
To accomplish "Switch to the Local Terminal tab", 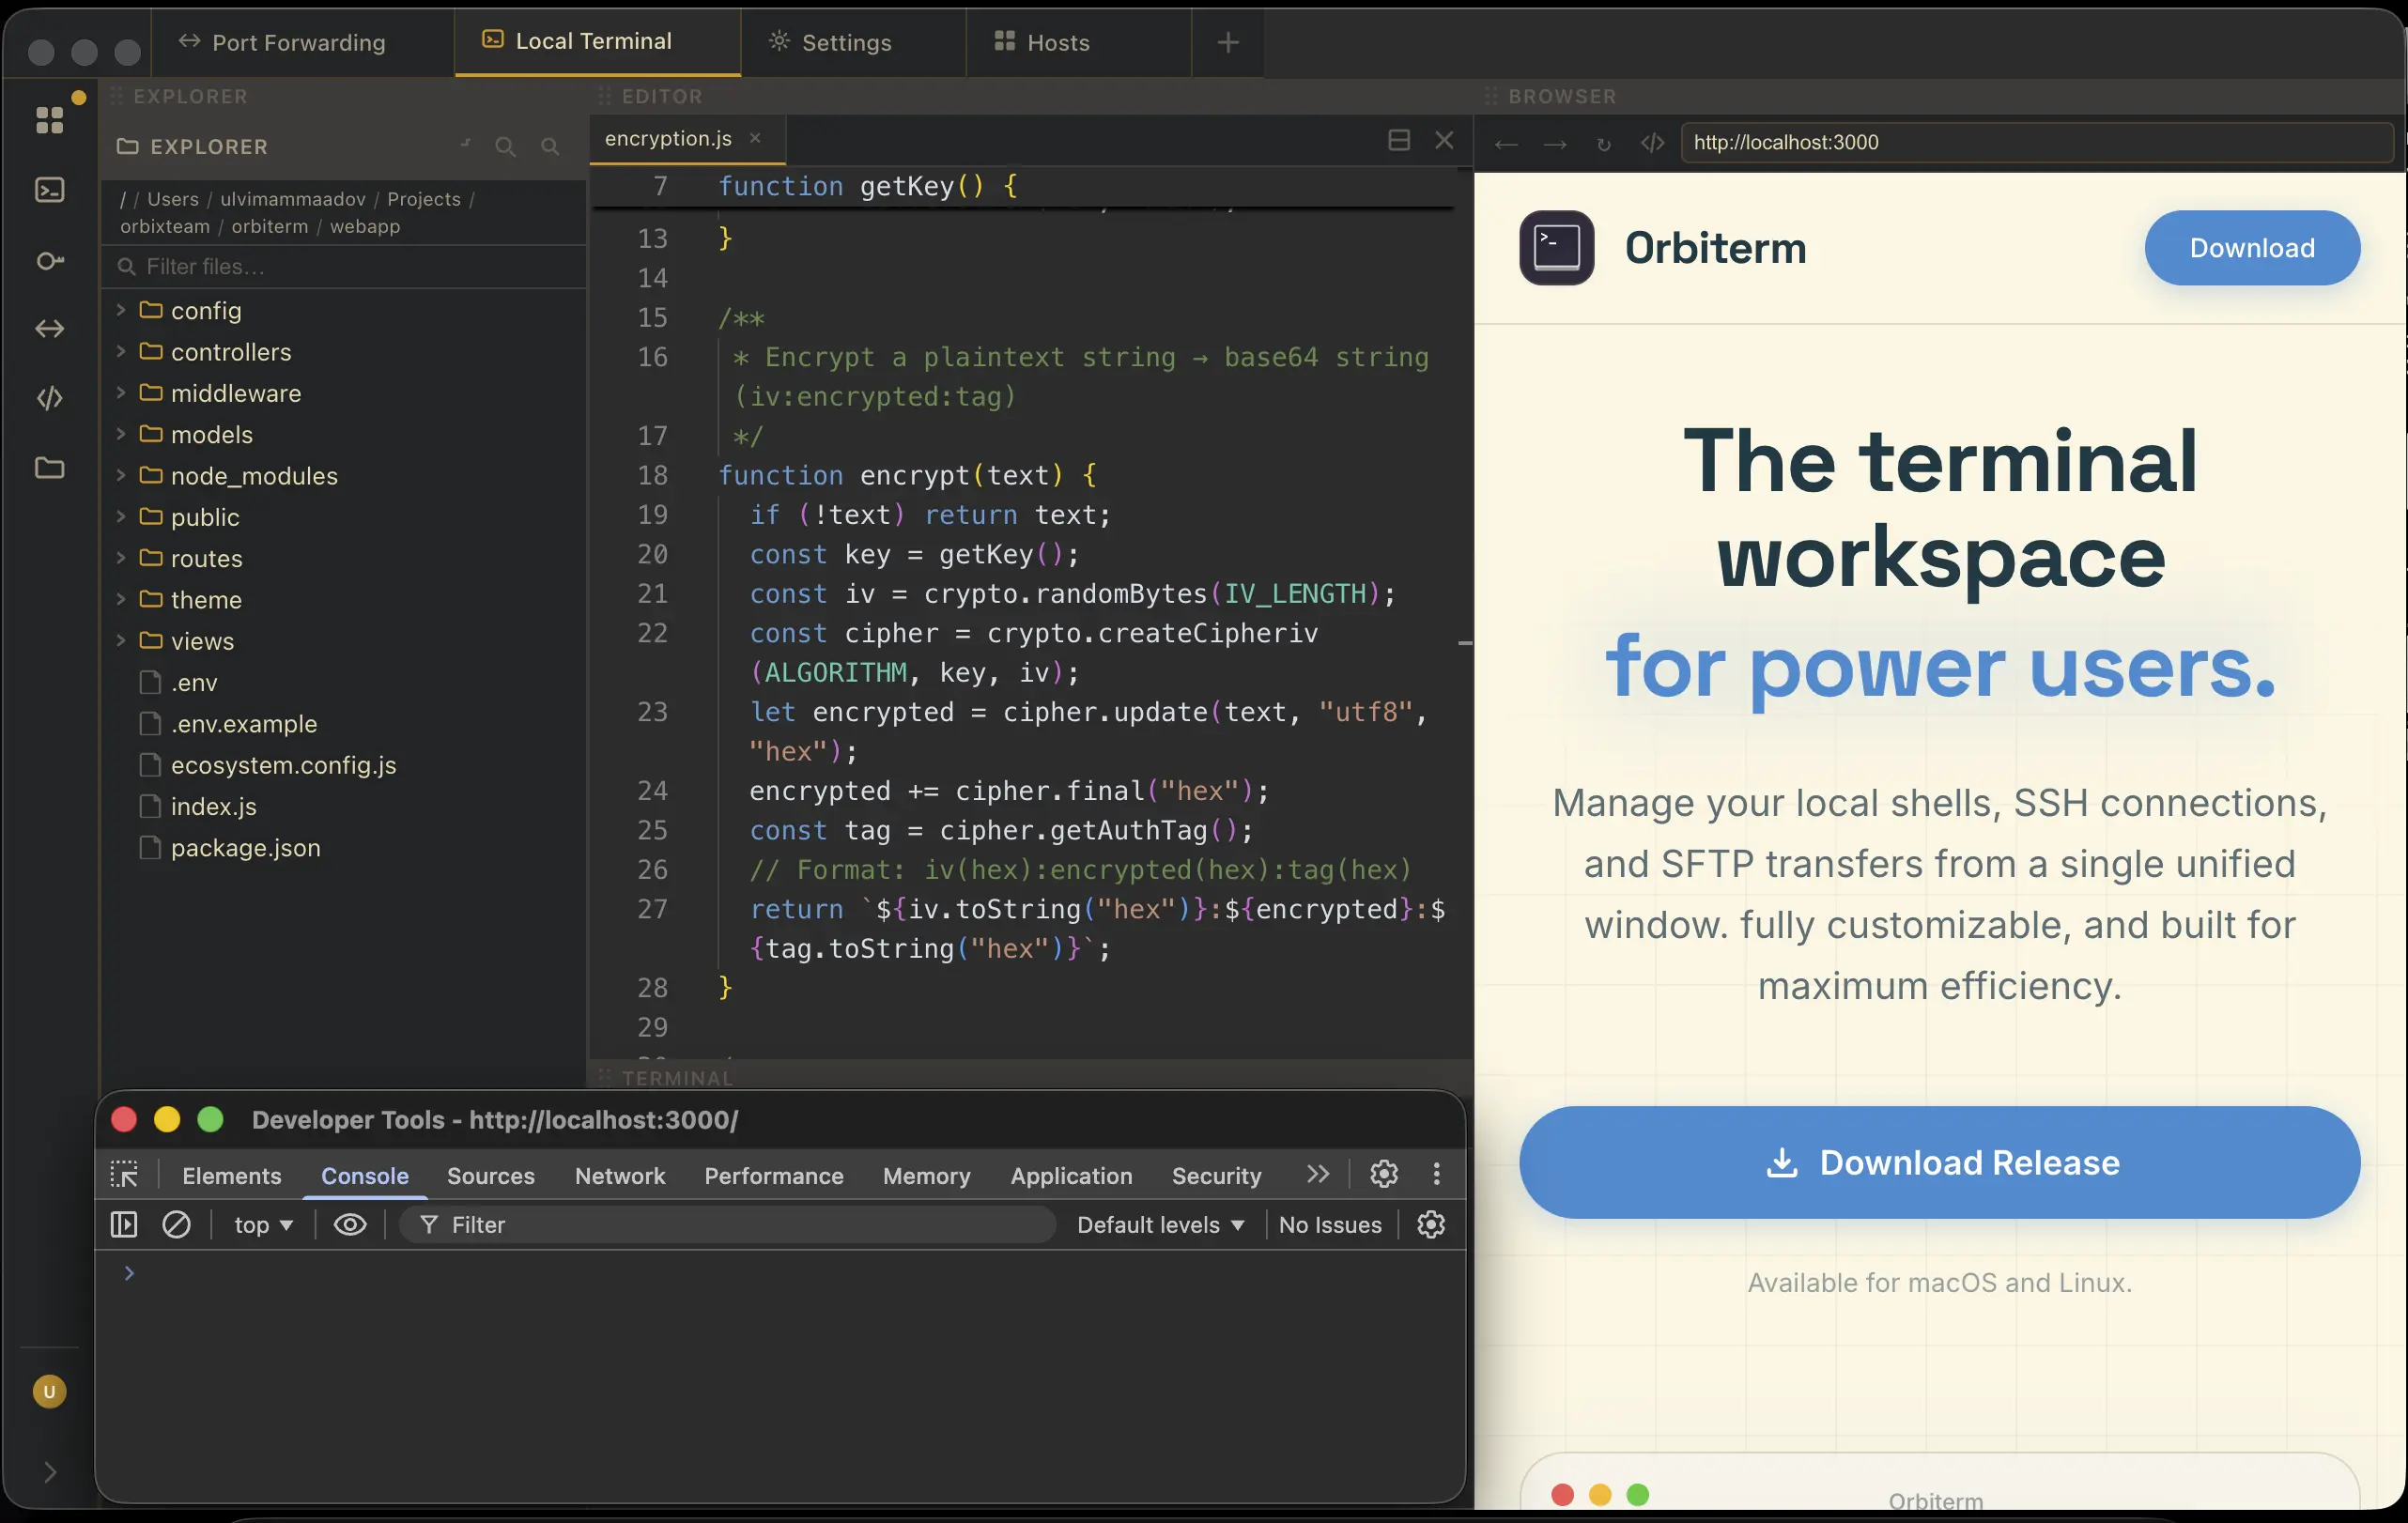I will pyautogui.click(x=597, y=42).
